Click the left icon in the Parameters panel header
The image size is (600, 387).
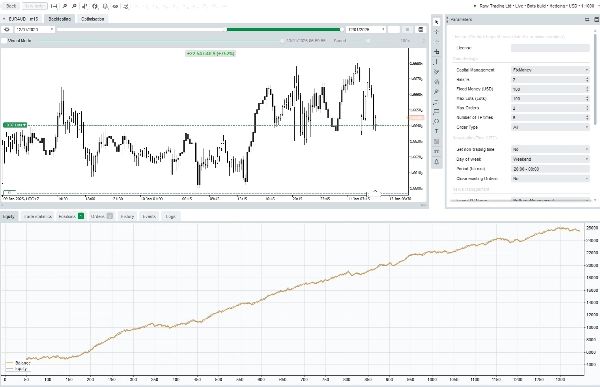click(x=587, y=19)
